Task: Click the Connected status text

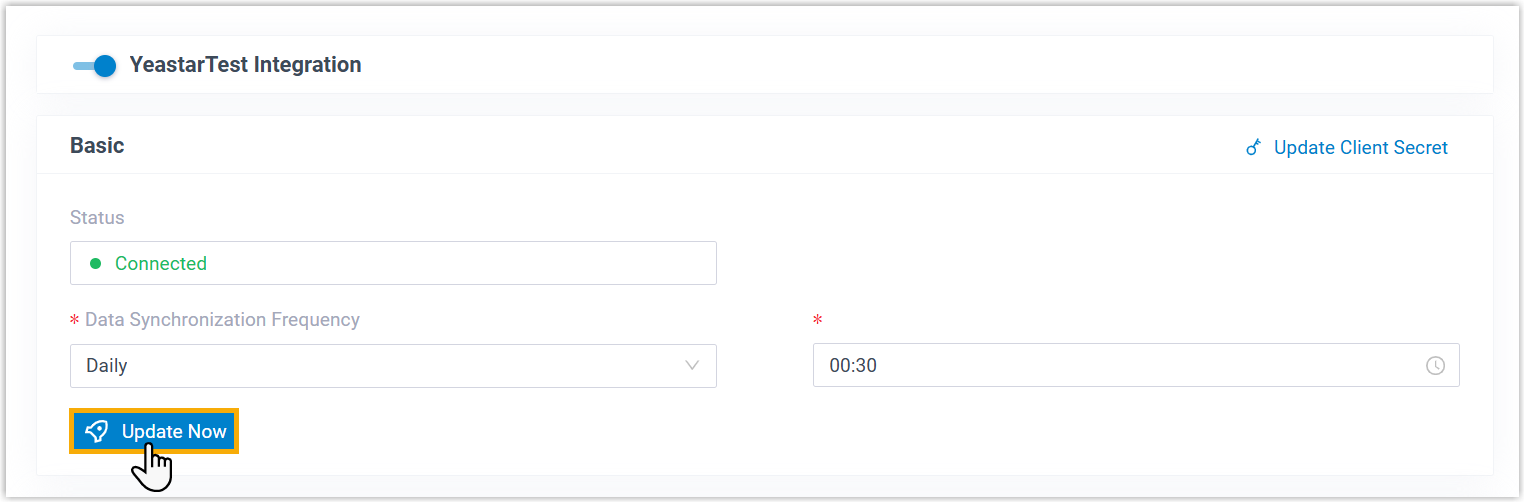Action: 161,264
